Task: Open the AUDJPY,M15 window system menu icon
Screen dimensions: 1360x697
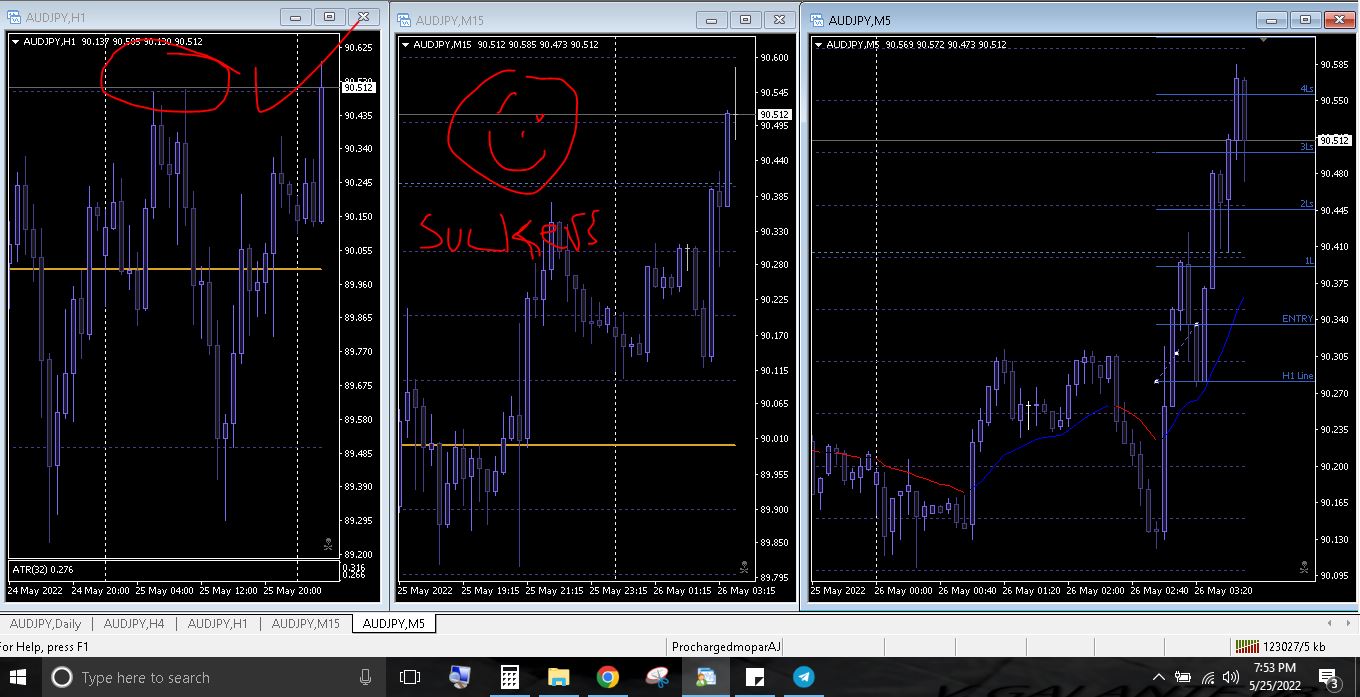Action: pyautogui.click(x=403, y=20)
